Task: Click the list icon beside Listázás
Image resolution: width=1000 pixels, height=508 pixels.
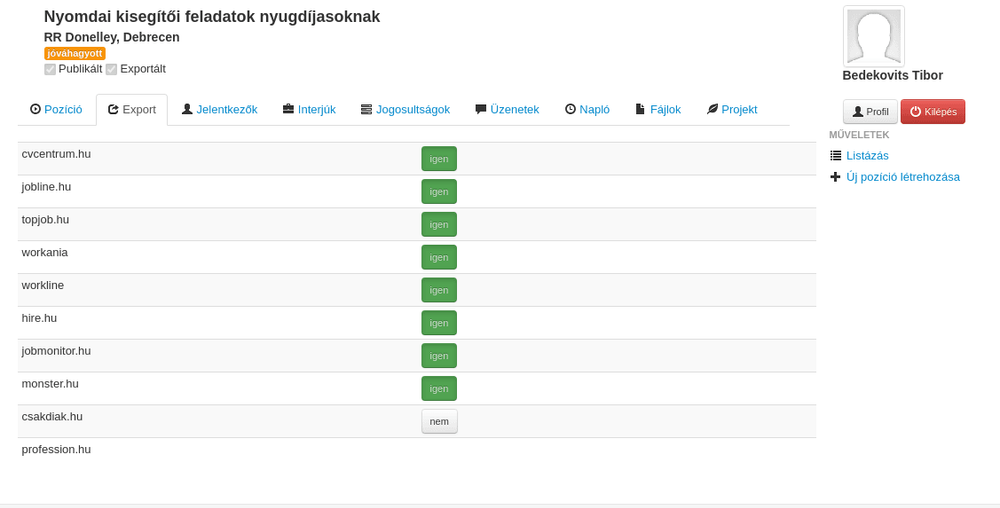Action: pos(836,156)
